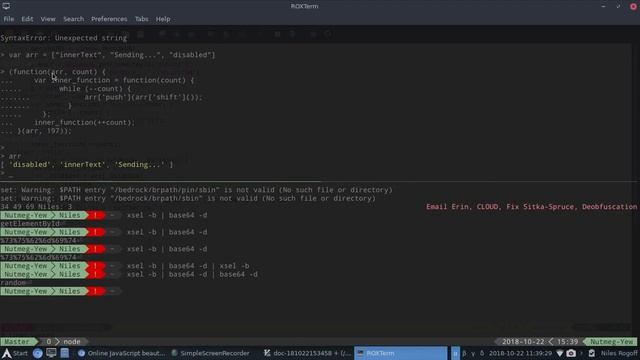Image resolution: width=640 pixels, height=360 pixels.
Task: Select the beta workspace in pager
Action: pos(464,353)
